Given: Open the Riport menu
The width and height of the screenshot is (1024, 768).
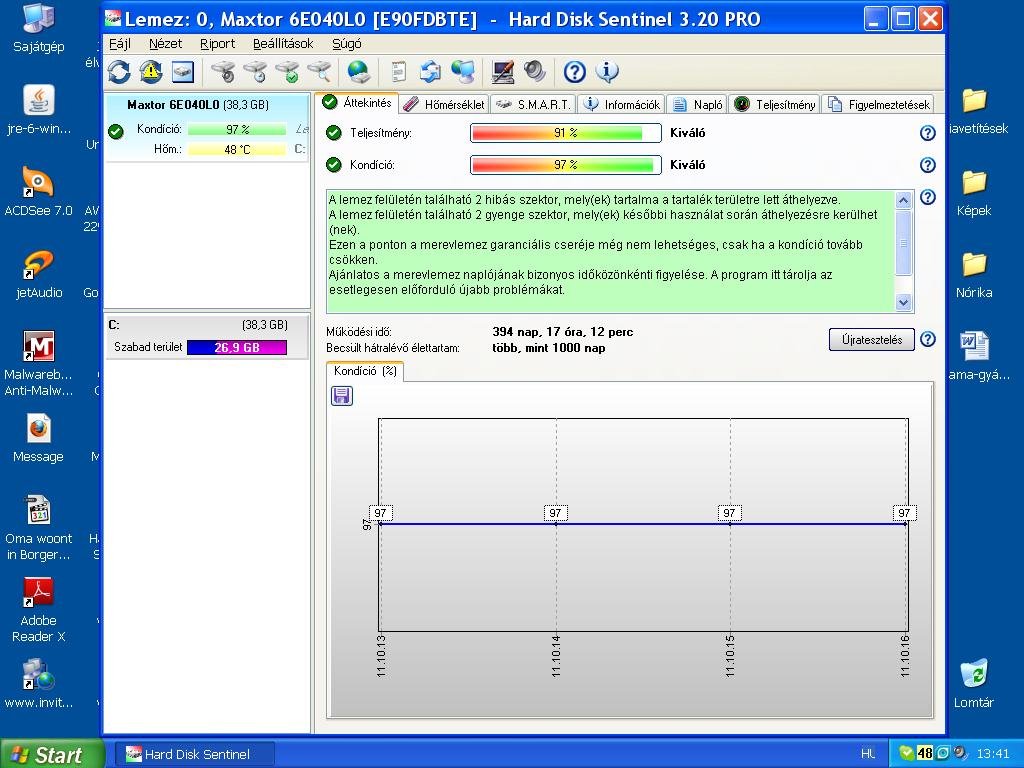Looking at the screenshot, I should (x=217, y=44).
